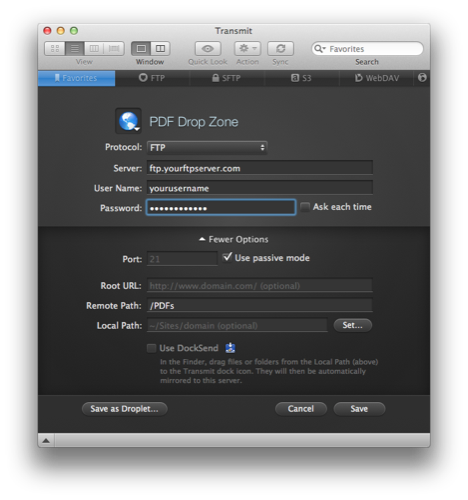
Task: Click the Root URL field
Action: 260,286
